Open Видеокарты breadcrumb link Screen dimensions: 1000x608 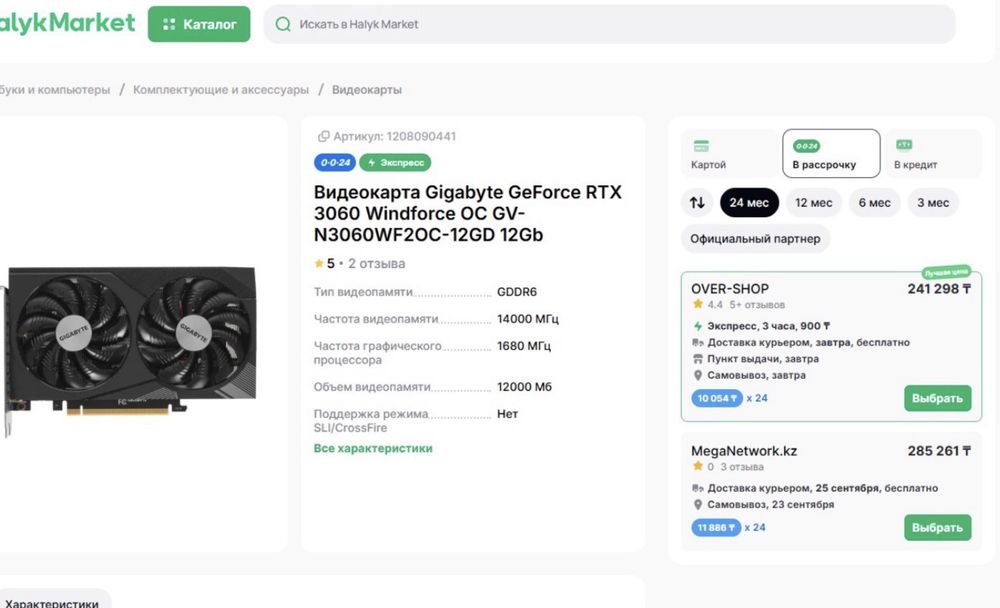pos(367,90)
